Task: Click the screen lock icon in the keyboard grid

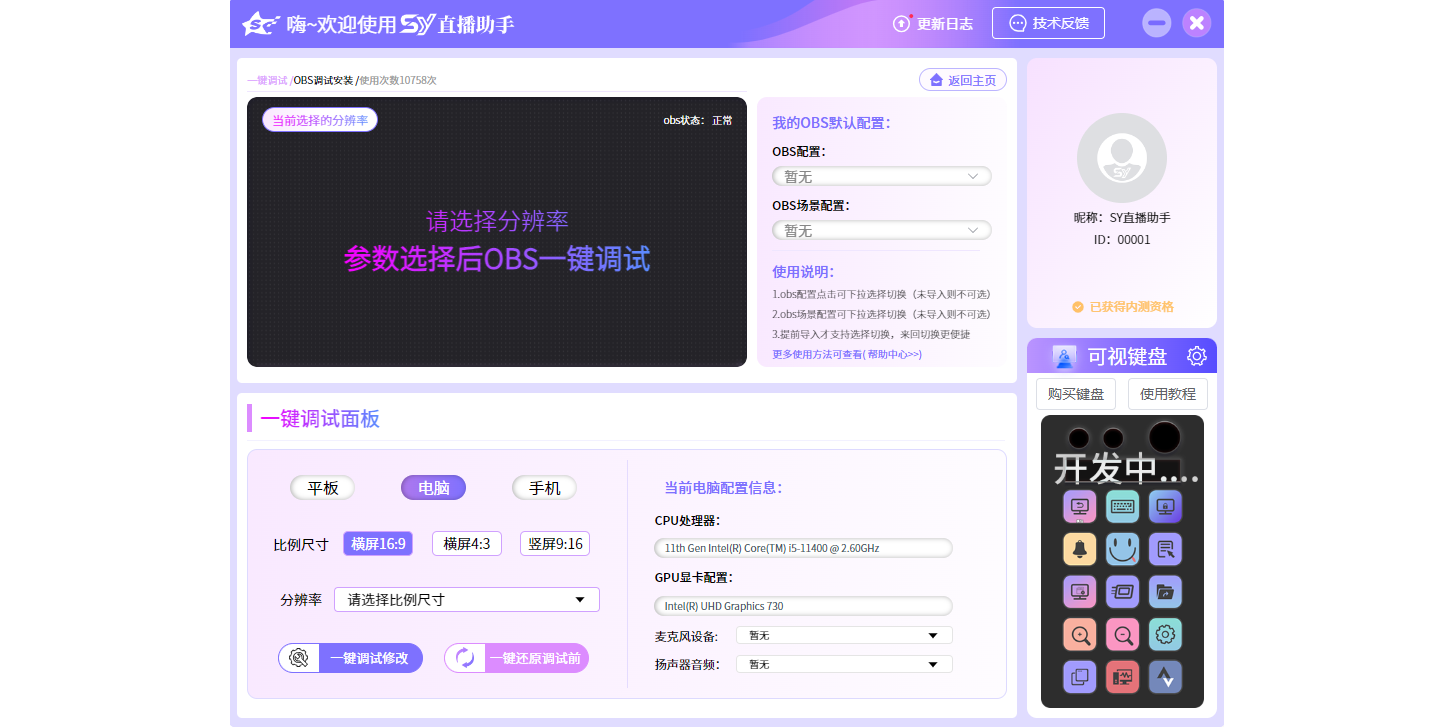Action: 1165,506
